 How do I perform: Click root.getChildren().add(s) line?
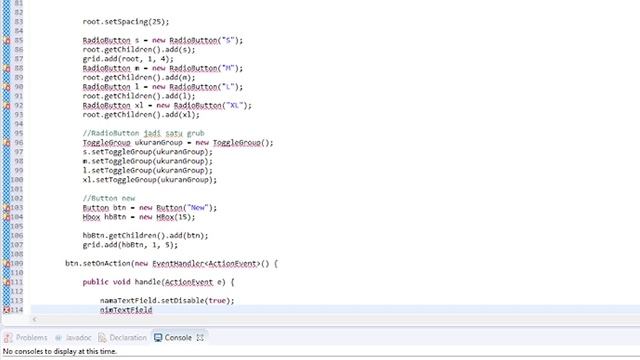point(139,50)
